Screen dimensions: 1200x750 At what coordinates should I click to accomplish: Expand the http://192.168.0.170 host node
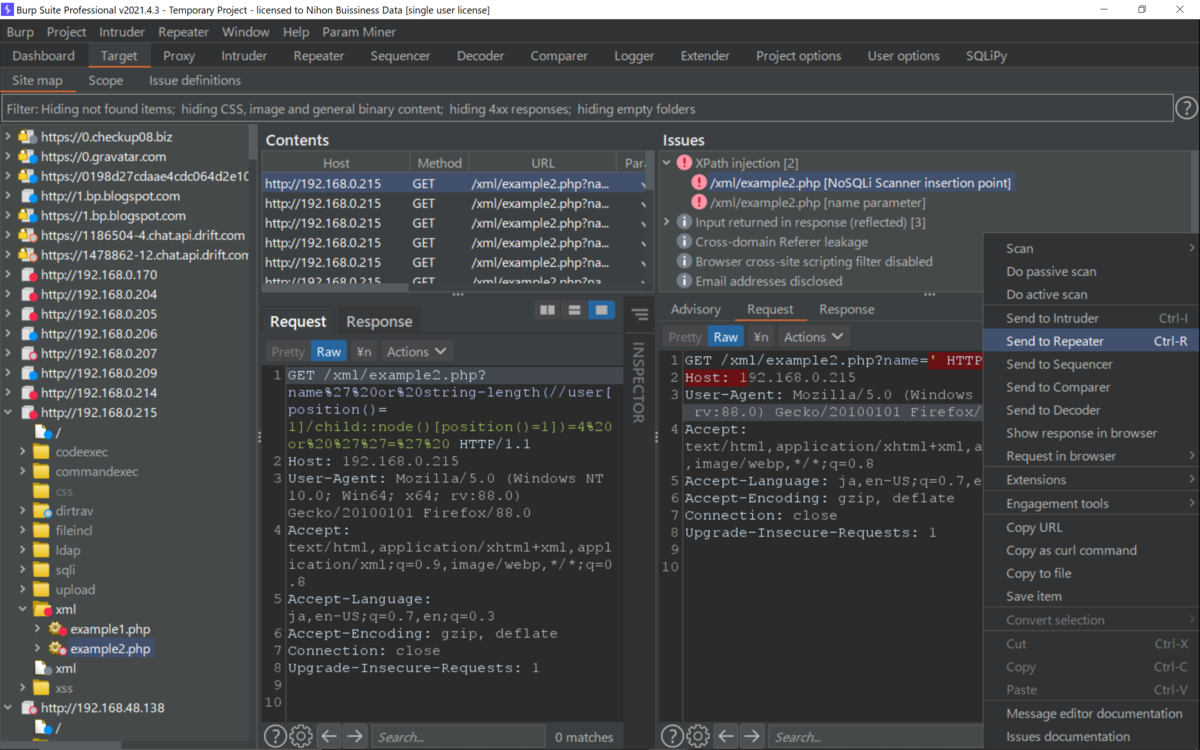9,275
